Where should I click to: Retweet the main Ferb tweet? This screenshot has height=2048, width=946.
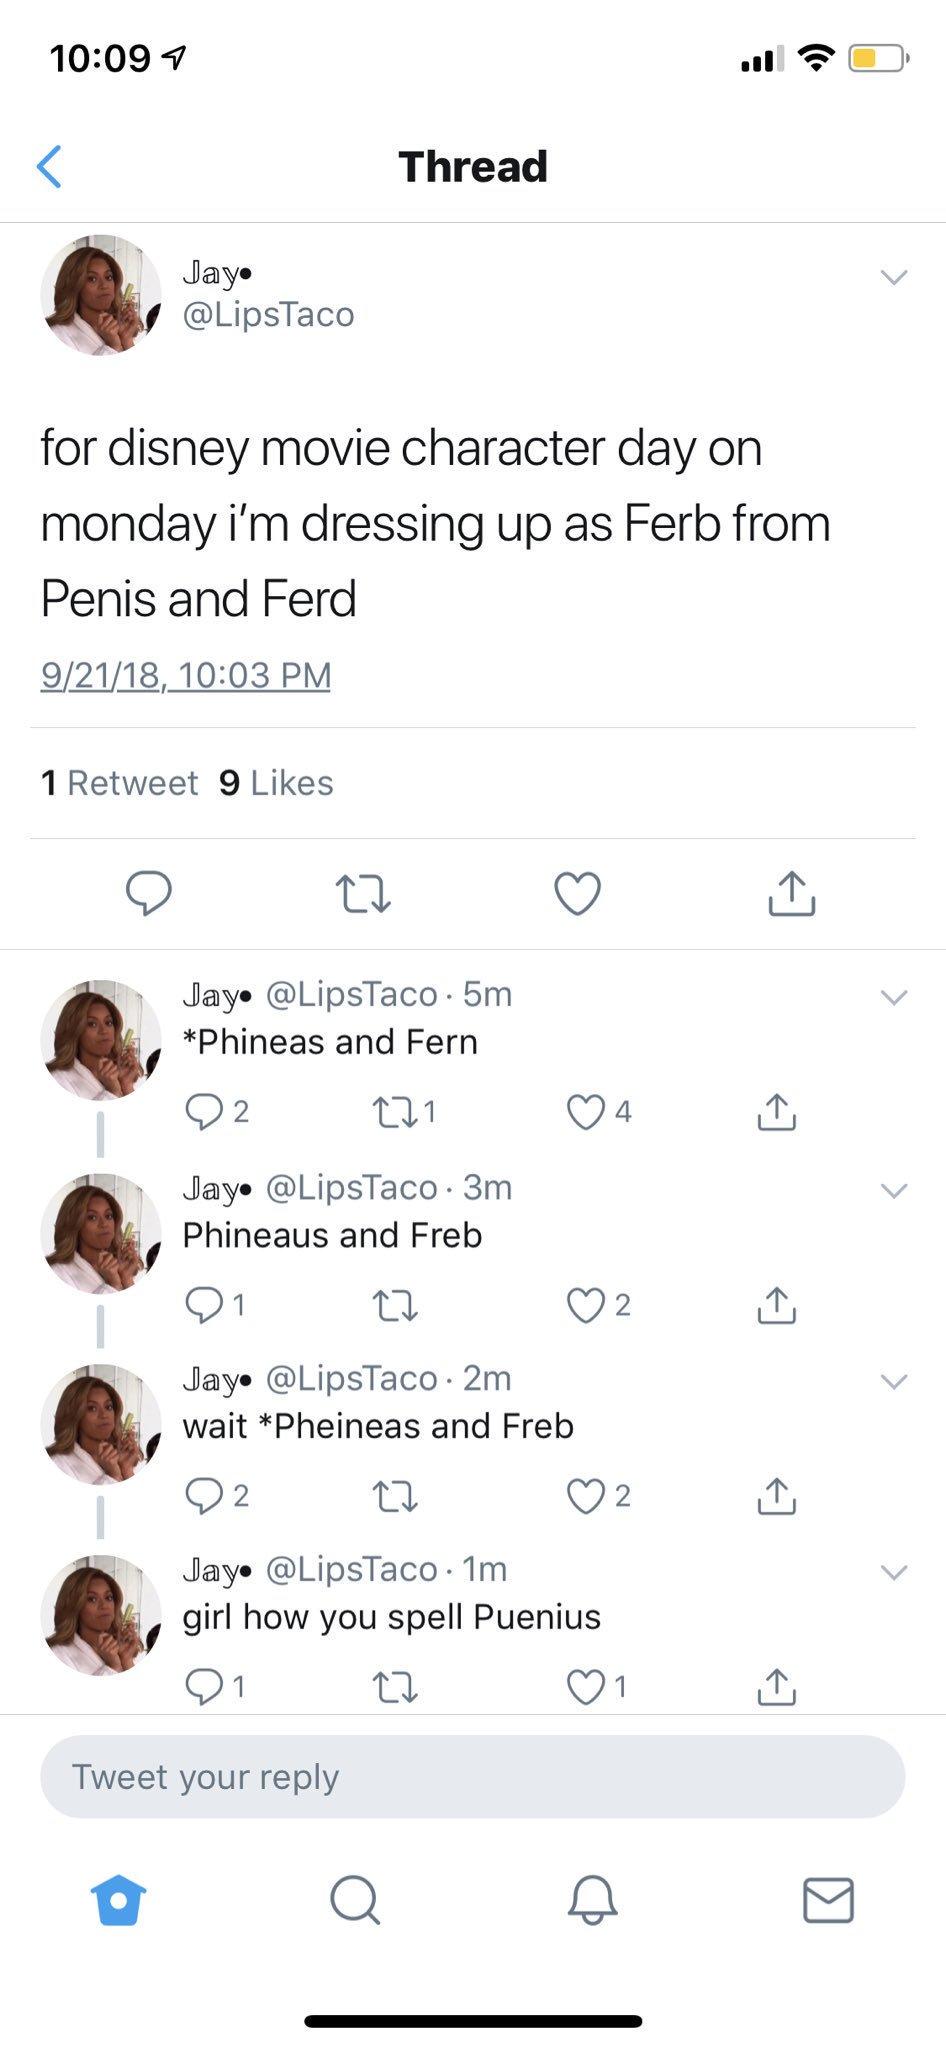(x=362, y=893)
